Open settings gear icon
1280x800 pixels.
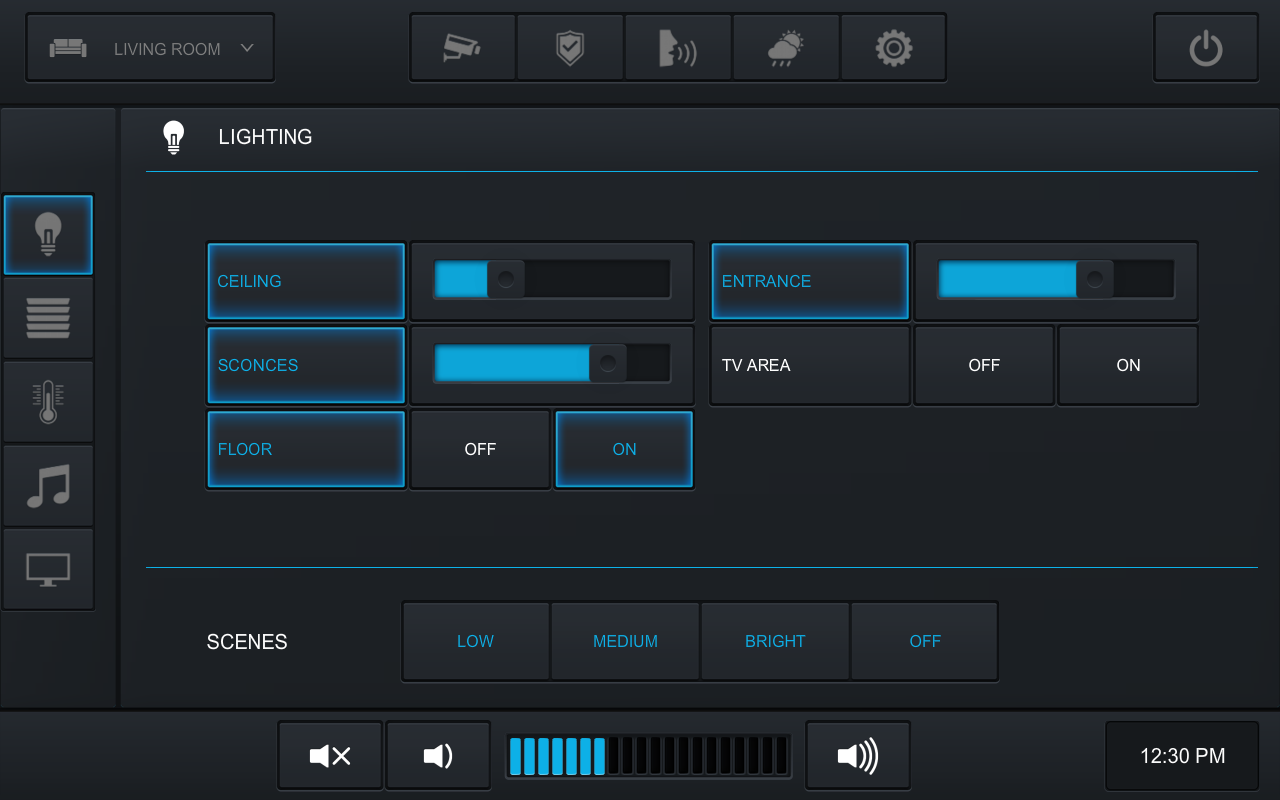[893, 47]
